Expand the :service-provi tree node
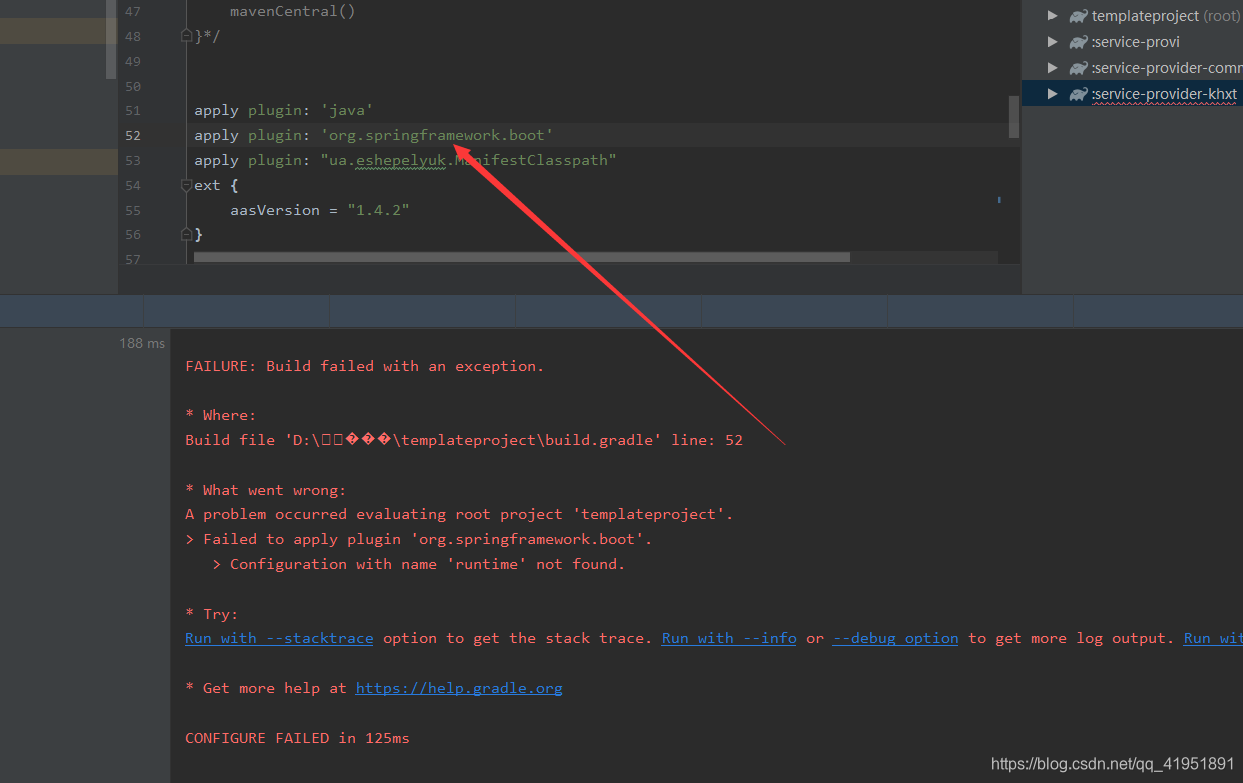Image resolution: width=1243 pixels, height=783 pixels. coord(1051,42)
